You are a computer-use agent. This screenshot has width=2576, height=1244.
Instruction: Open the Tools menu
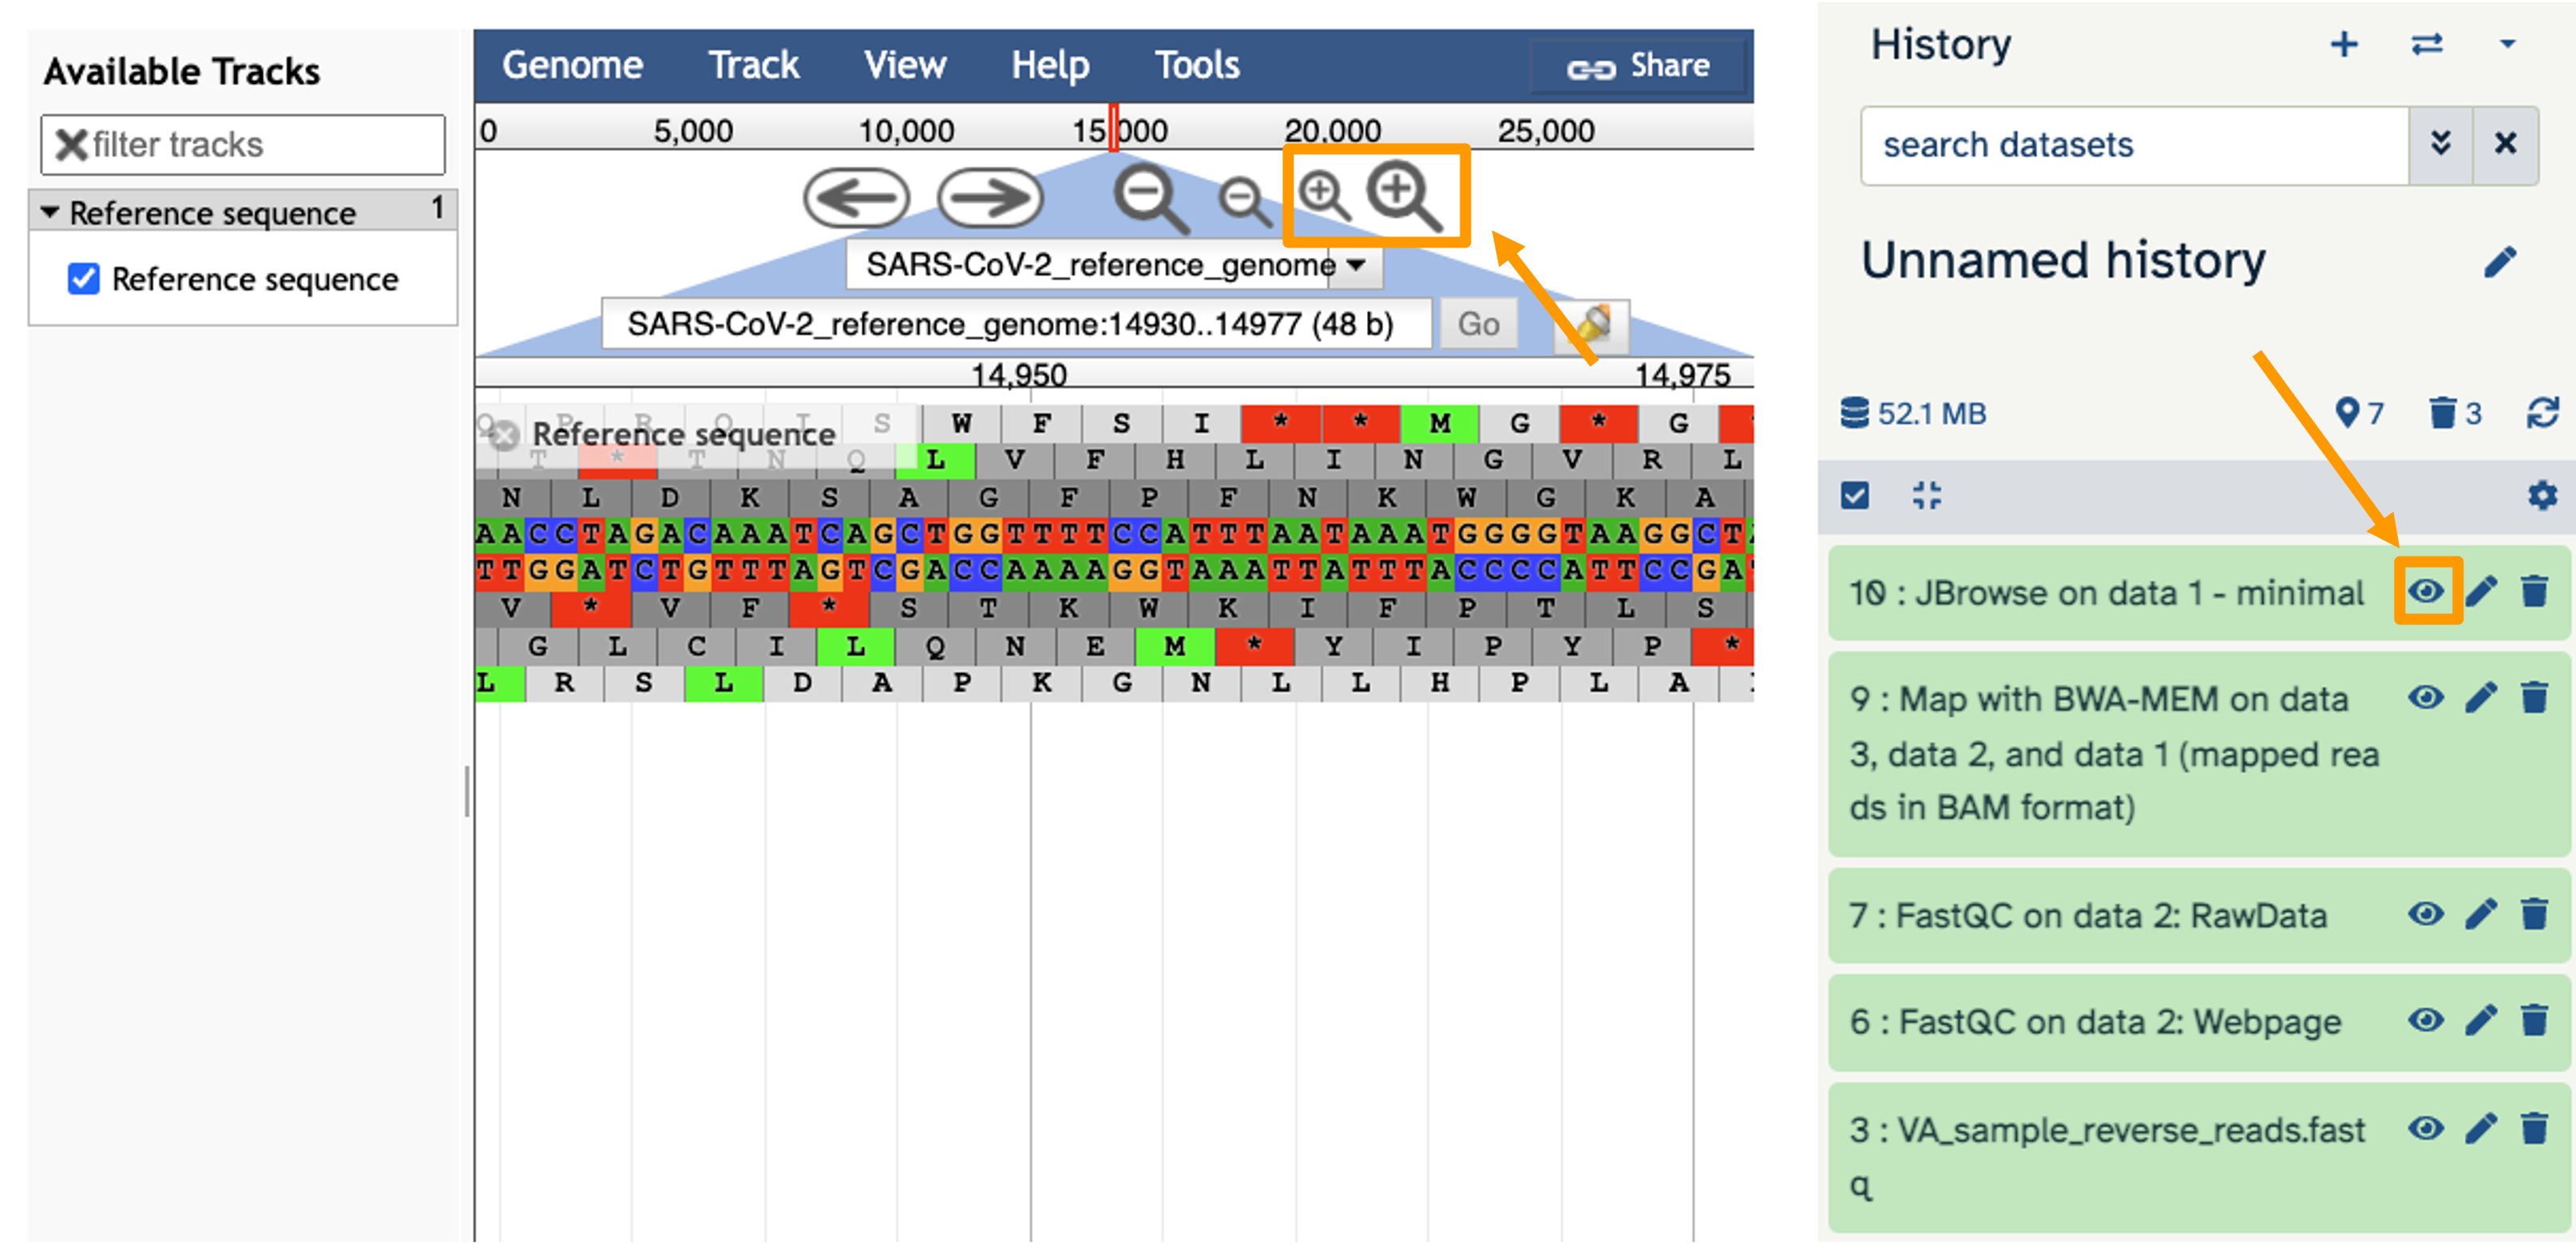pyautogui.click(x=1197, y=65)
